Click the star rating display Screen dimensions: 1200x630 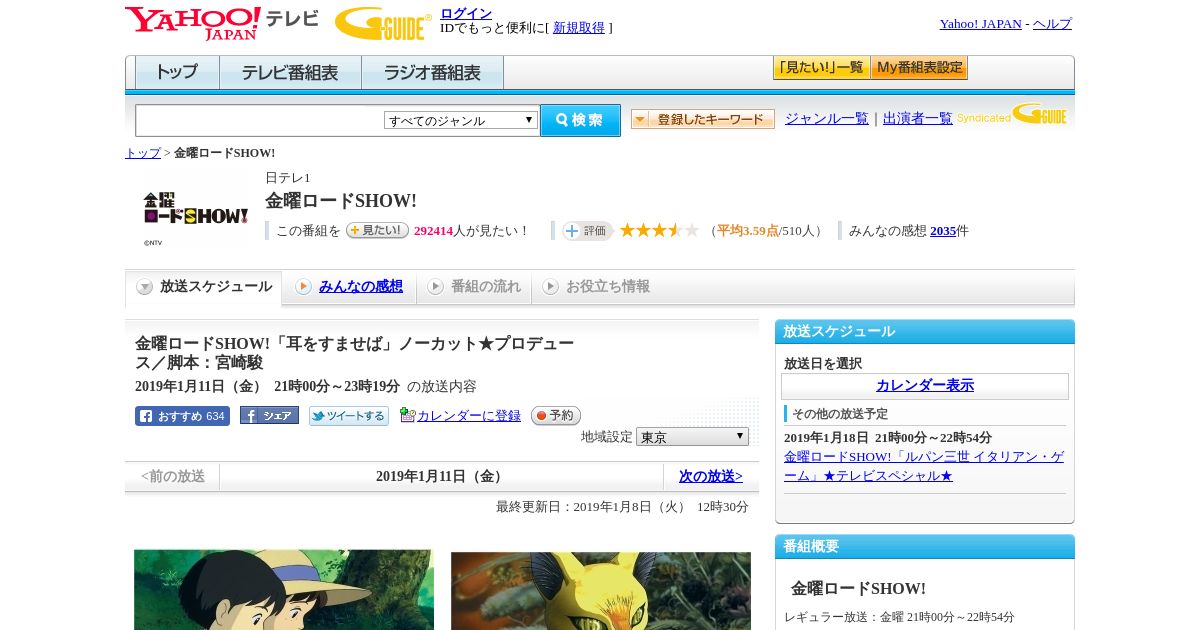659,230
